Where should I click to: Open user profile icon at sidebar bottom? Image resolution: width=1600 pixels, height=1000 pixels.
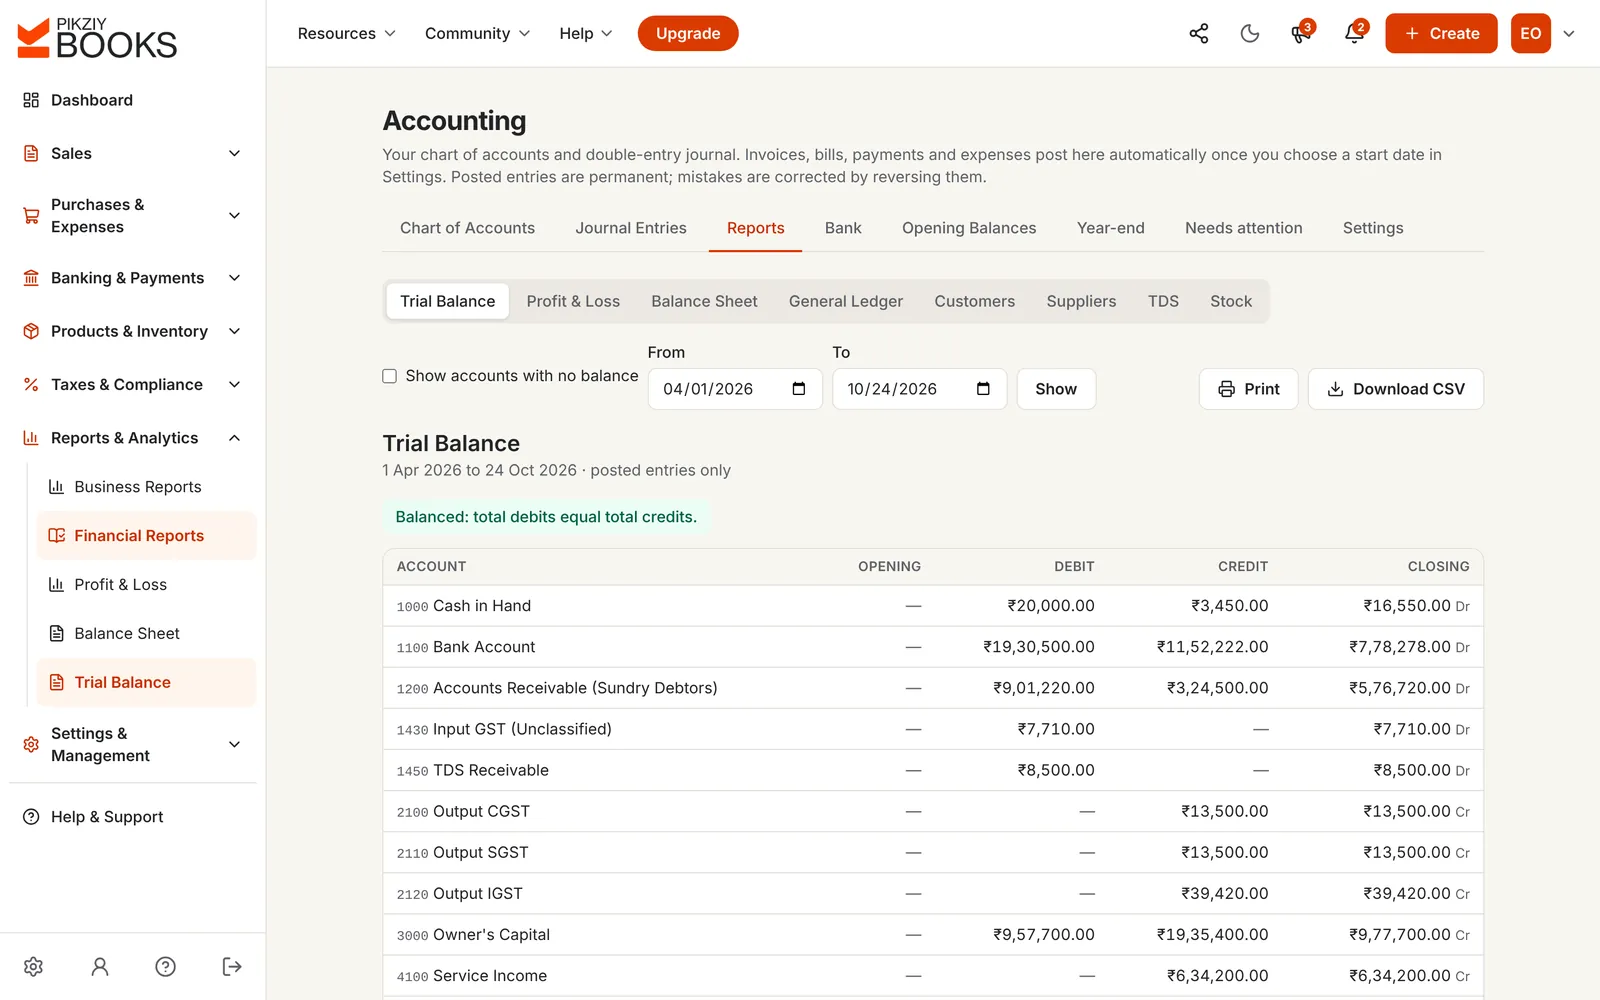(100, 966)
